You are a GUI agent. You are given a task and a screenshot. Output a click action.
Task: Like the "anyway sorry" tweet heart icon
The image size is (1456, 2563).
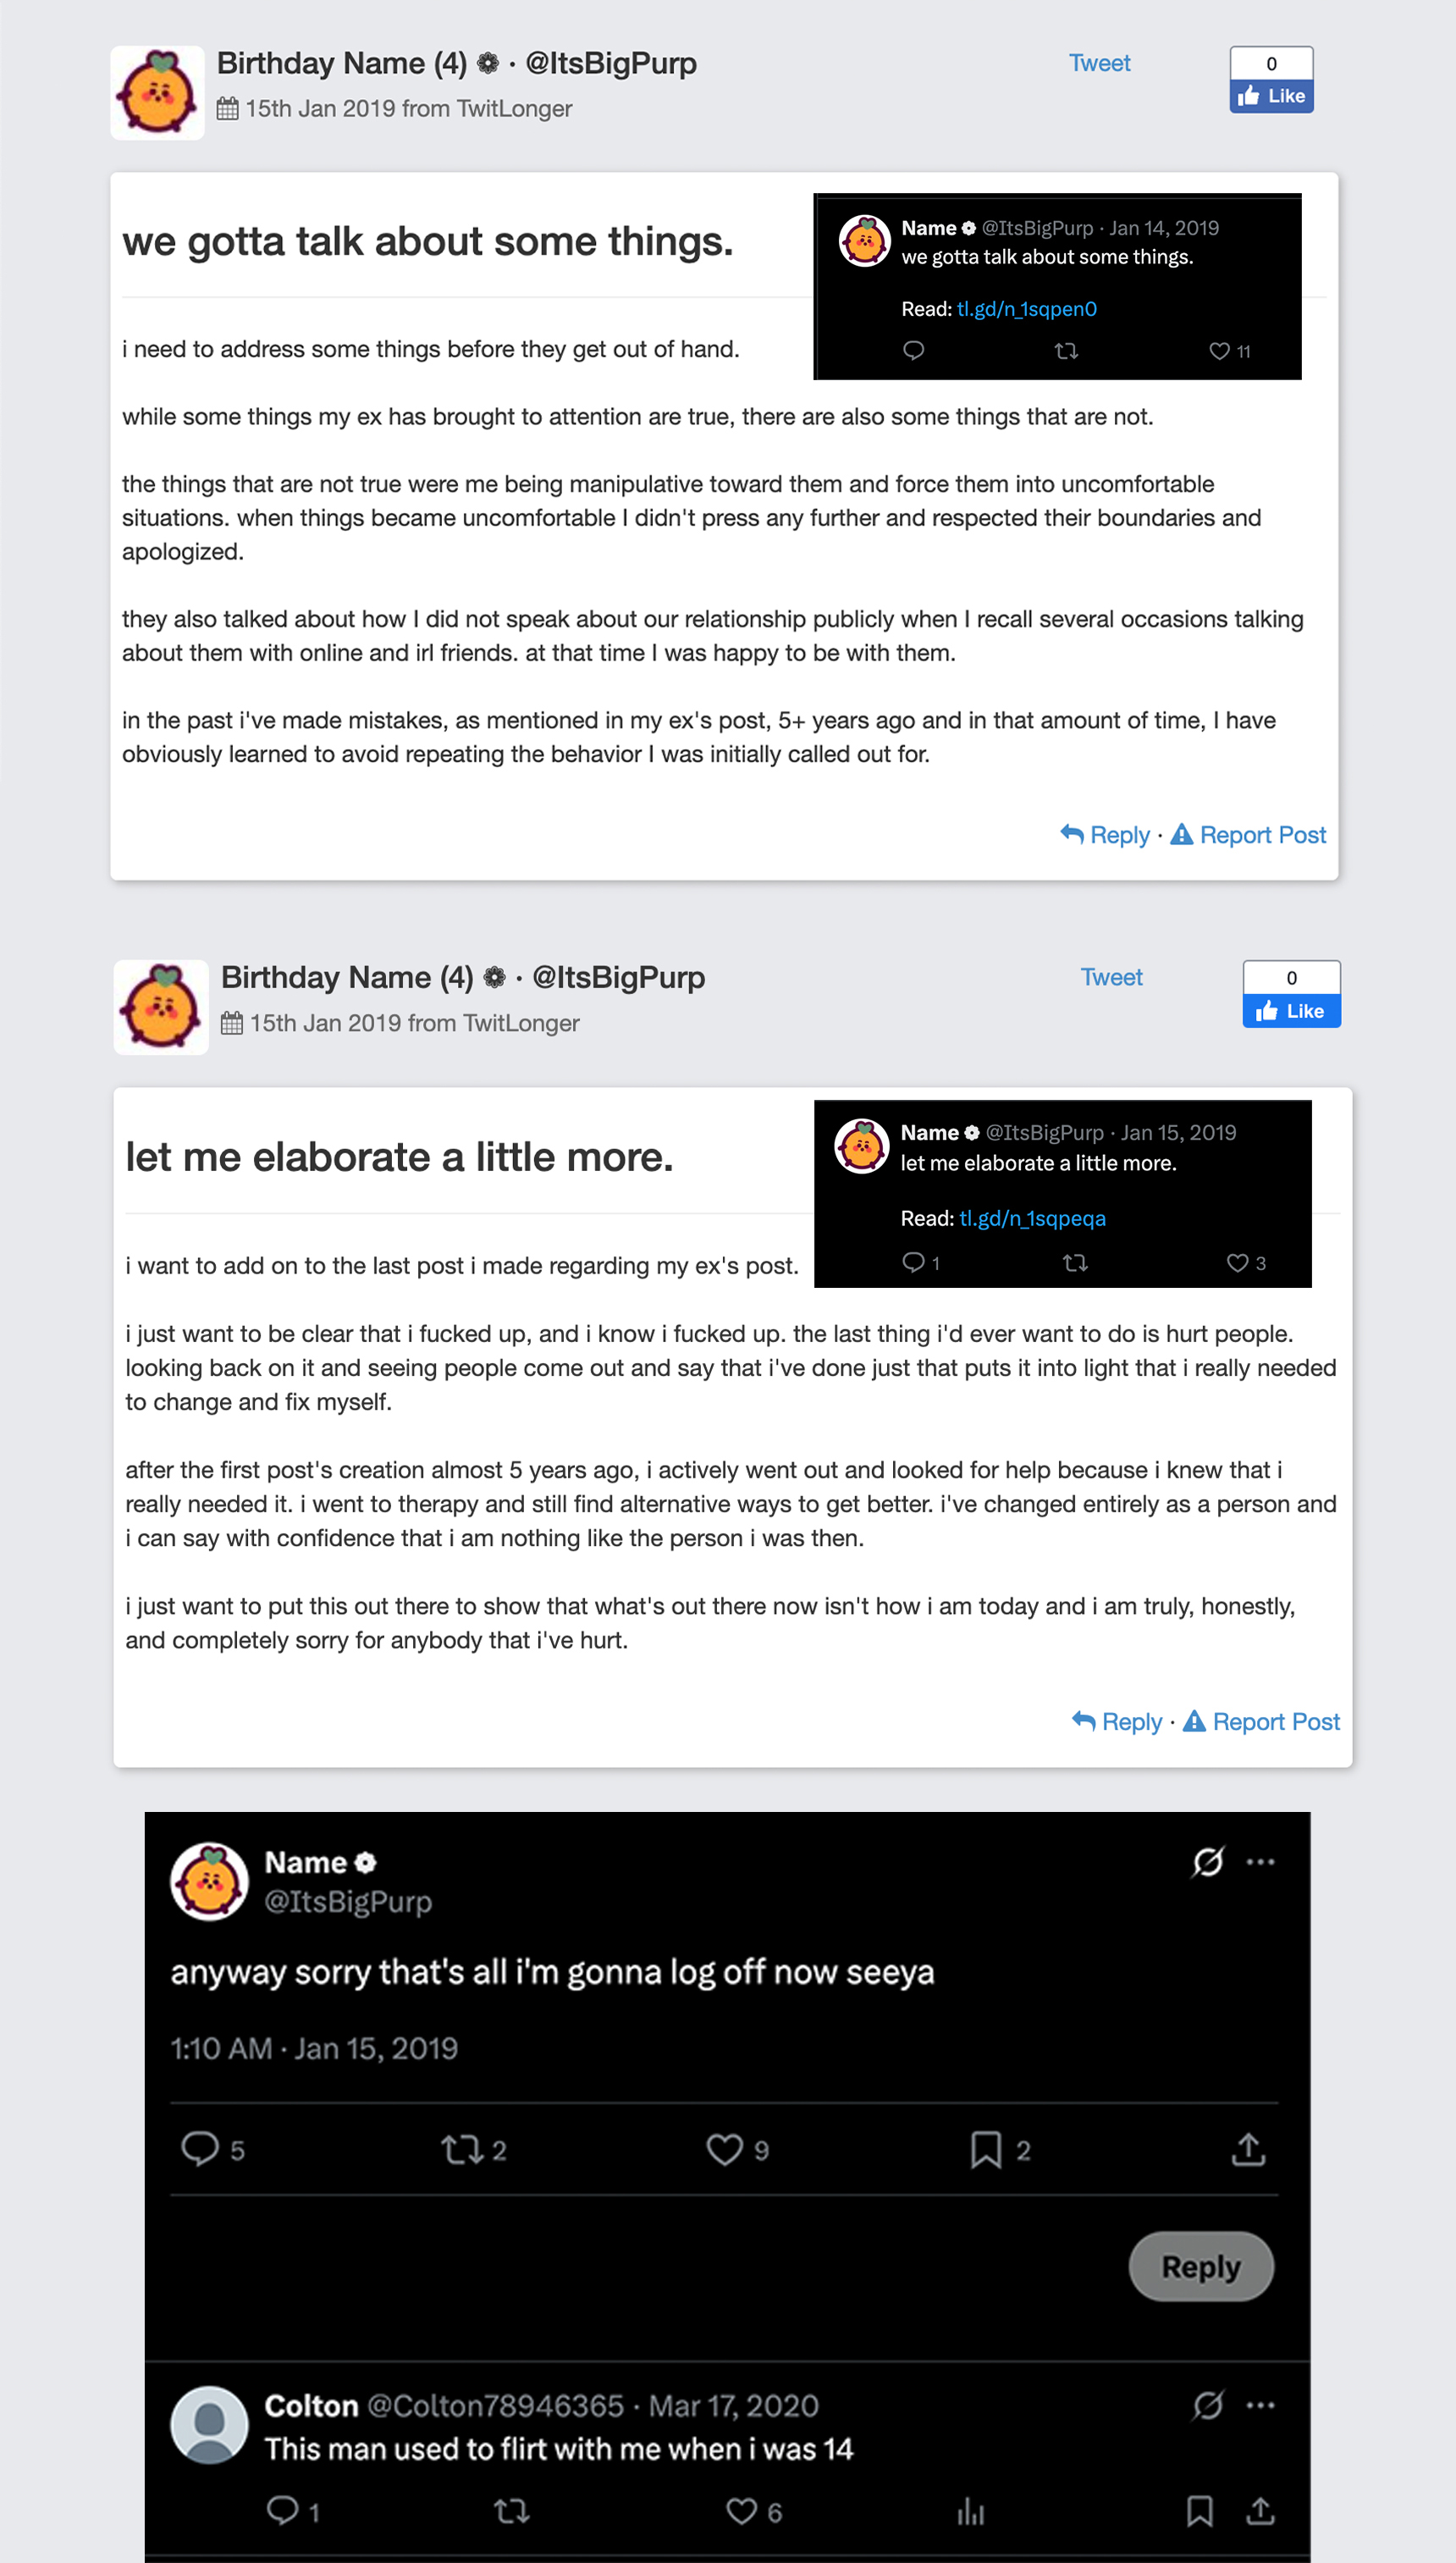pyautogui.click(x=724, y=2150)
